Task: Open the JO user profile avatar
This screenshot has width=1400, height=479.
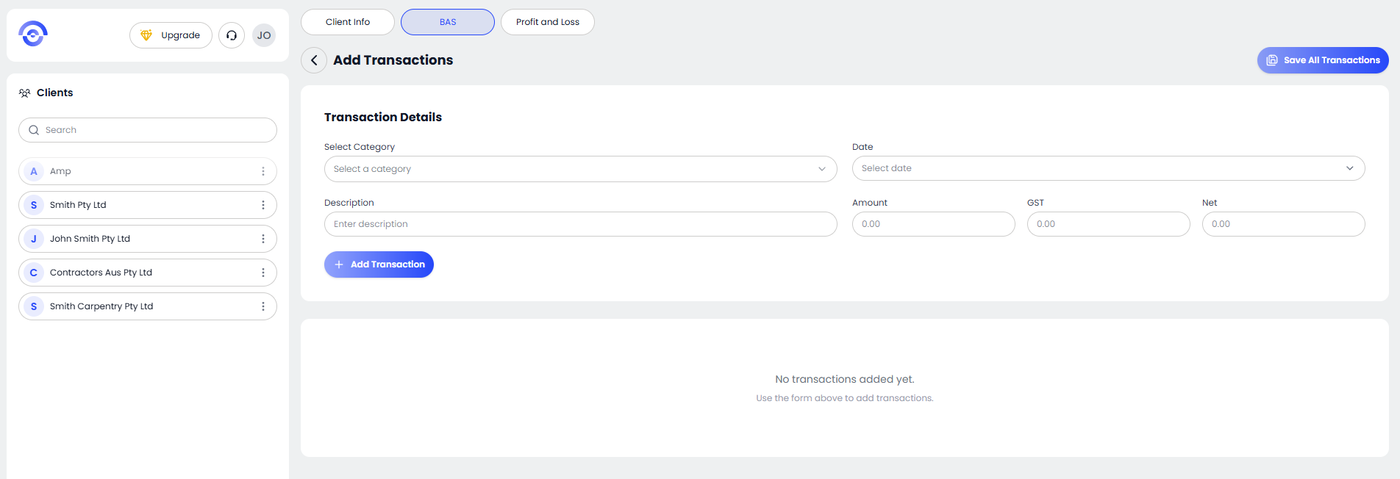Action: pyautogui.click(x=264, y=35)
